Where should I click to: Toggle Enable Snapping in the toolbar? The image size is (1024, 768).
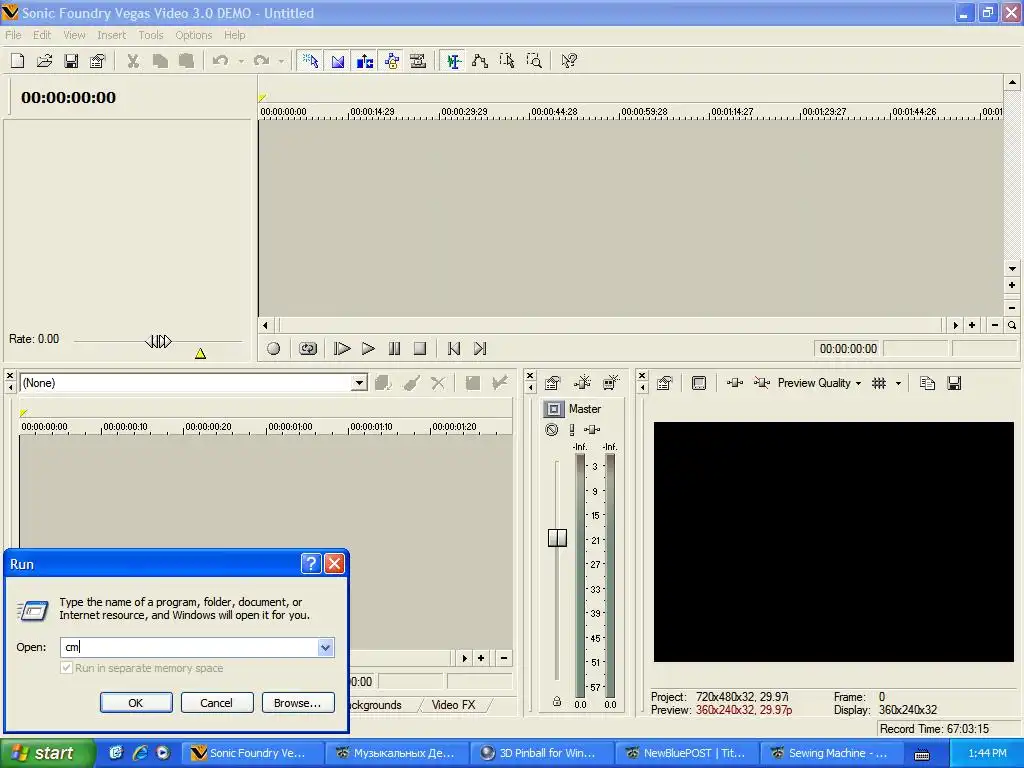[x=310, y=61]
